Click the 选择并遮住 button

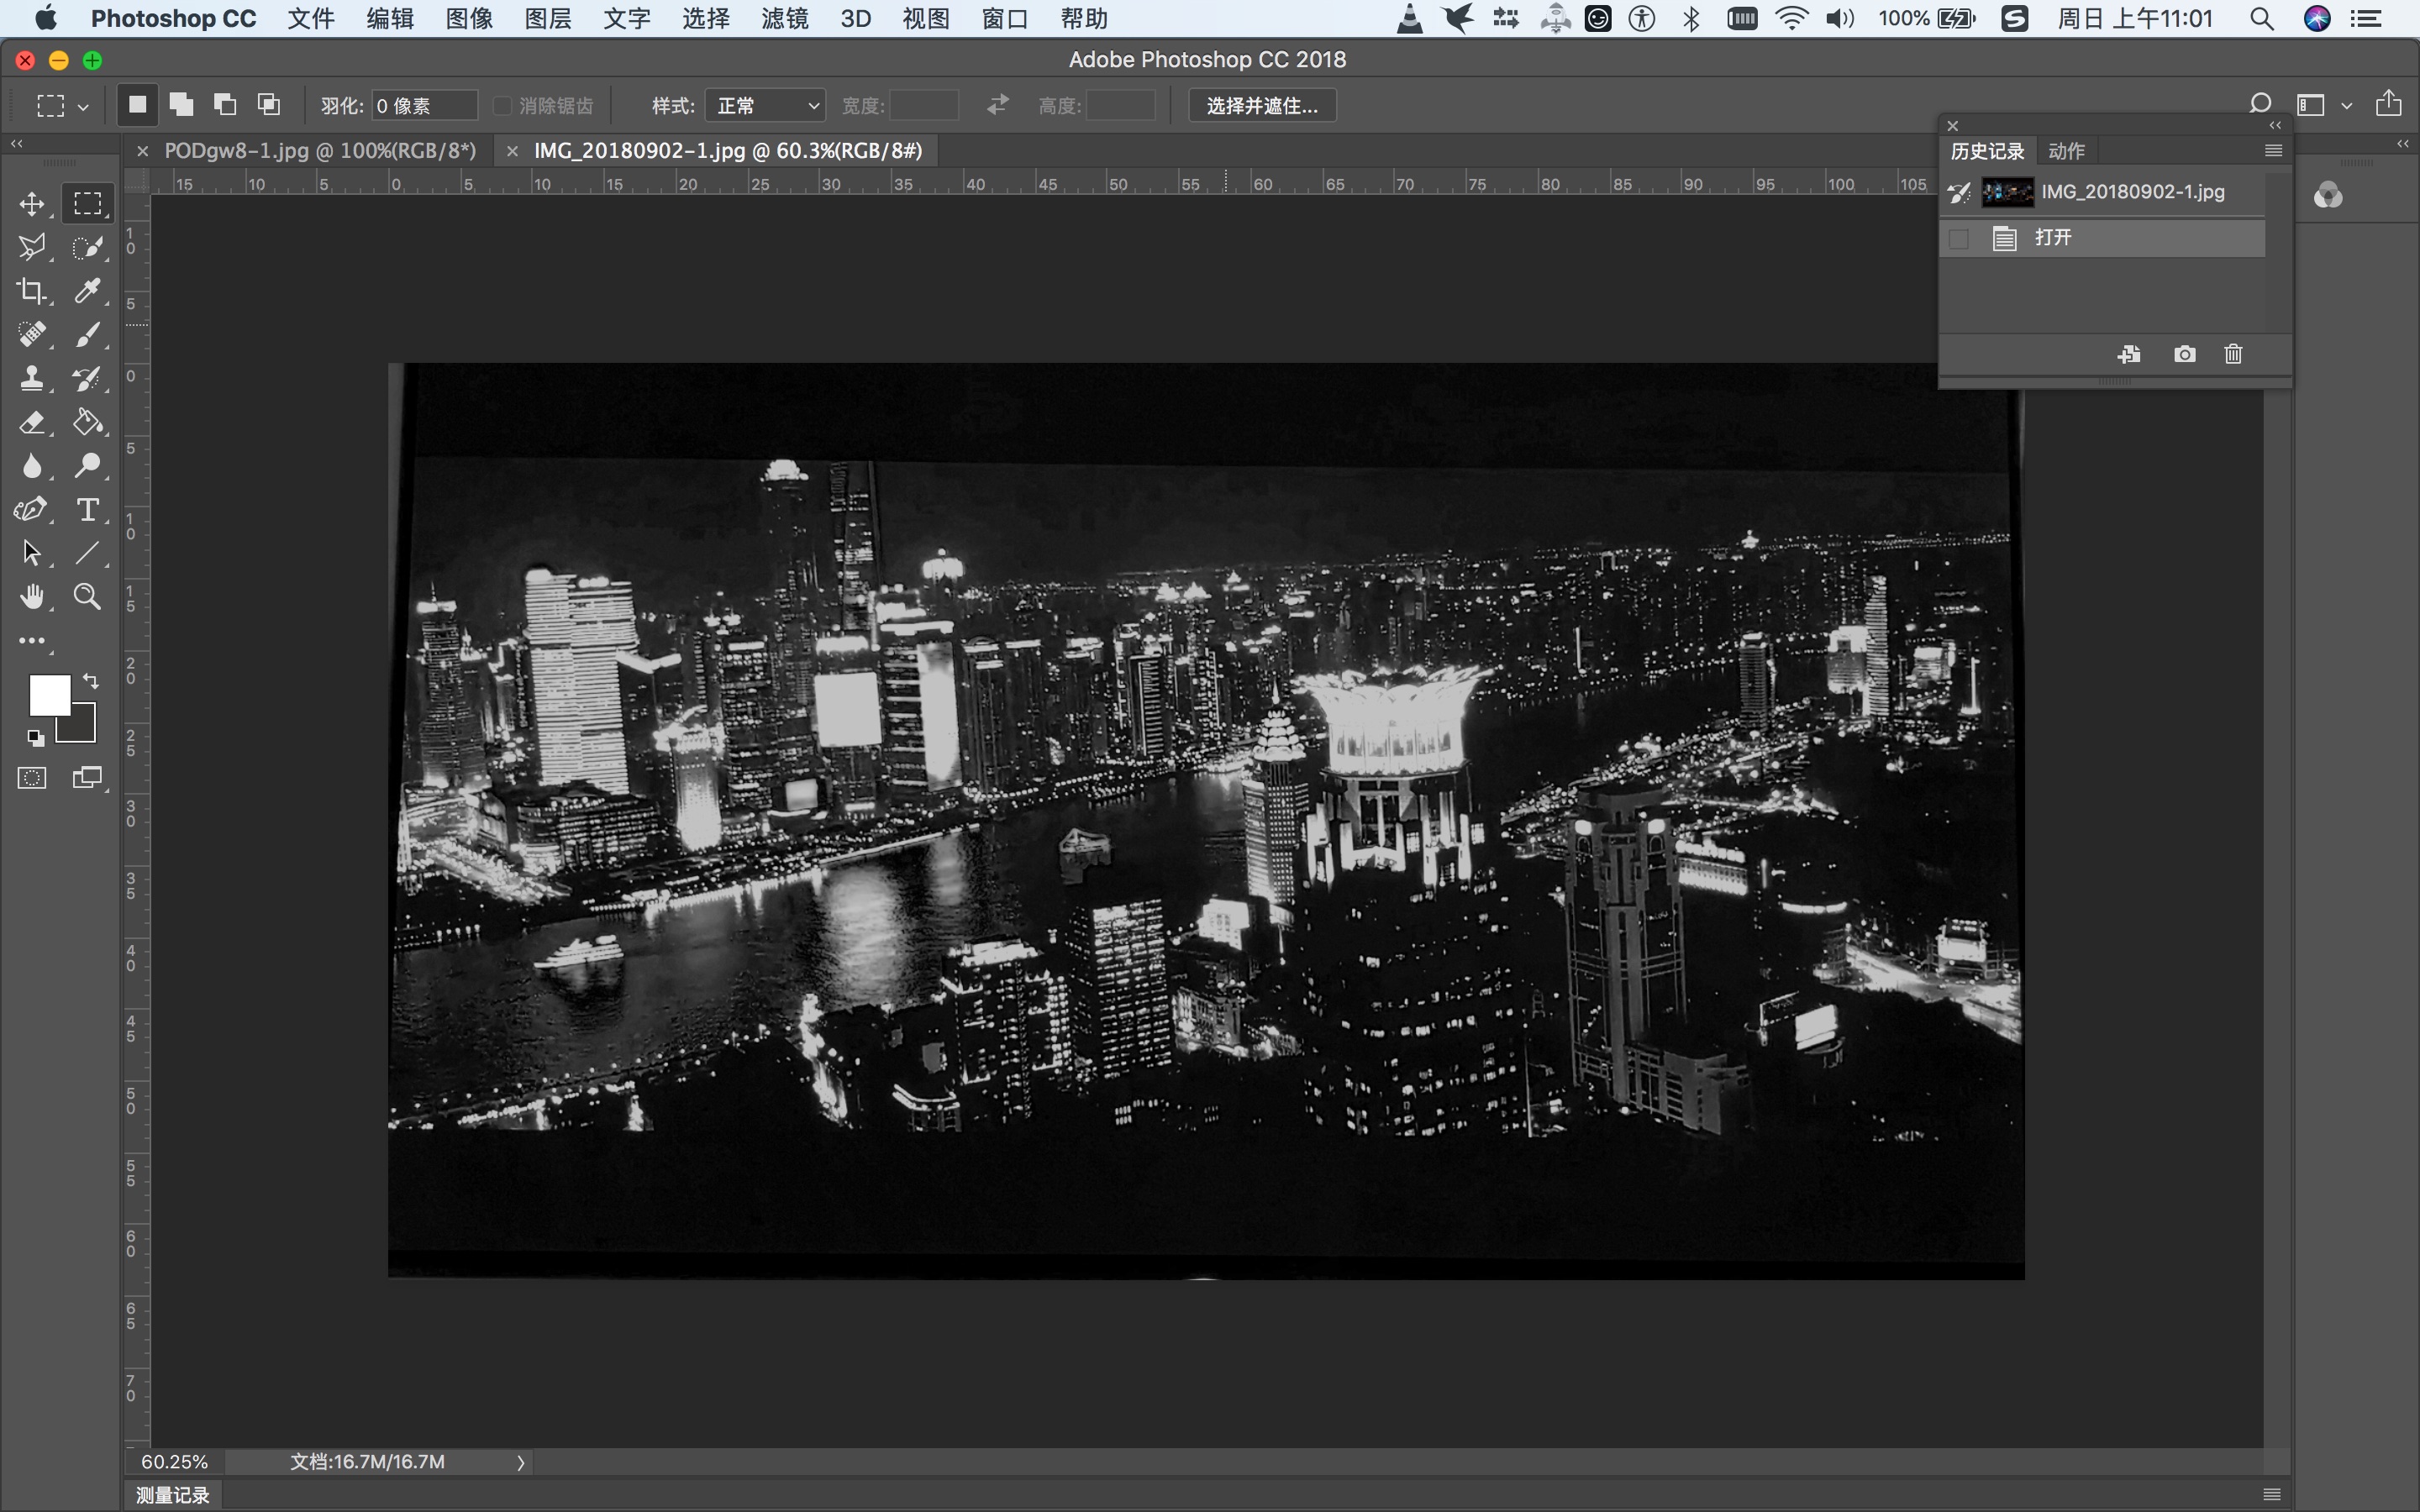(1261, 106)
